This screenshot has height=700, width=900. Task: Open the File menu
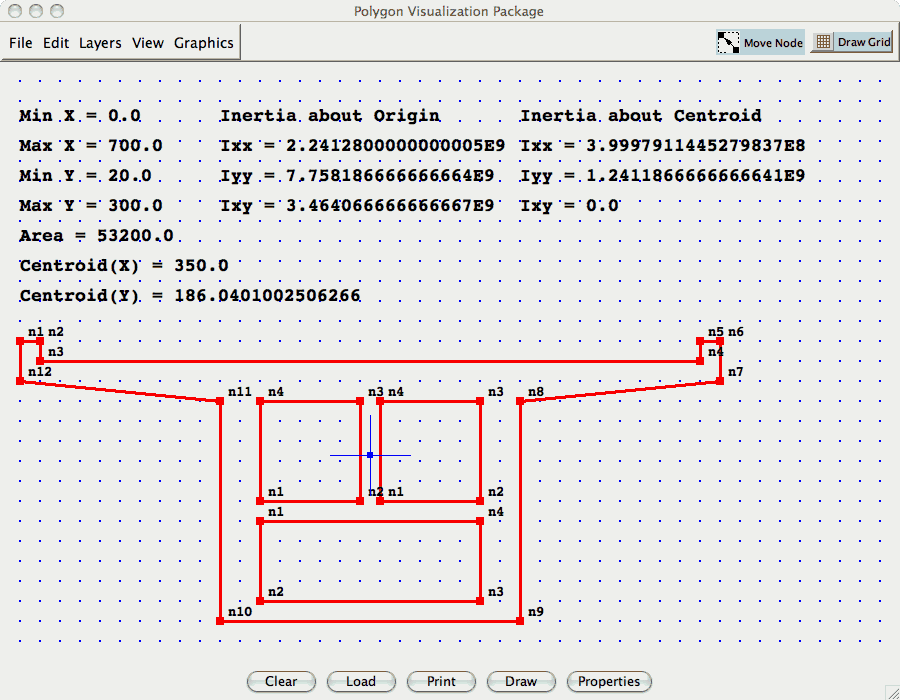[21, 43]
